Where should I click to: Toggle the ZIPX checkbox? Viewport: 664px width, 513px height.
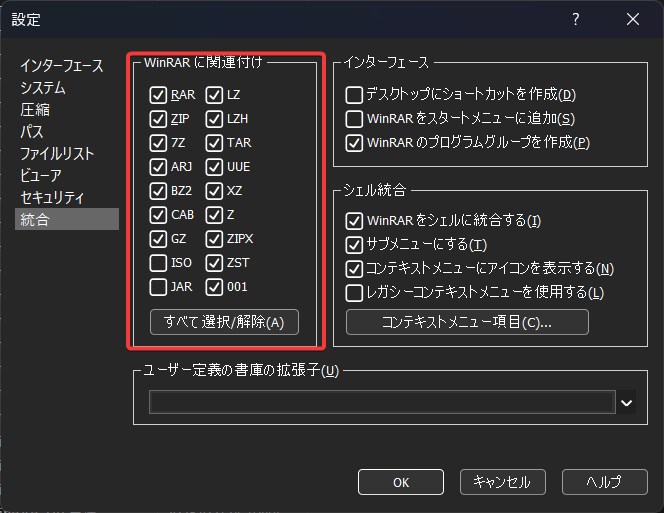[214, 239]
